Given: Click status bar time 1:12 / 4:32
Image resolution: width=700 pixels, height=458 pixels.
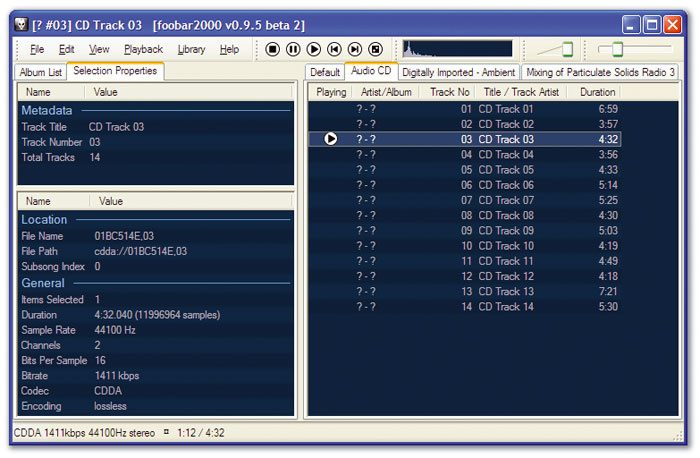Looking at the screenshot, I should 201,433.
